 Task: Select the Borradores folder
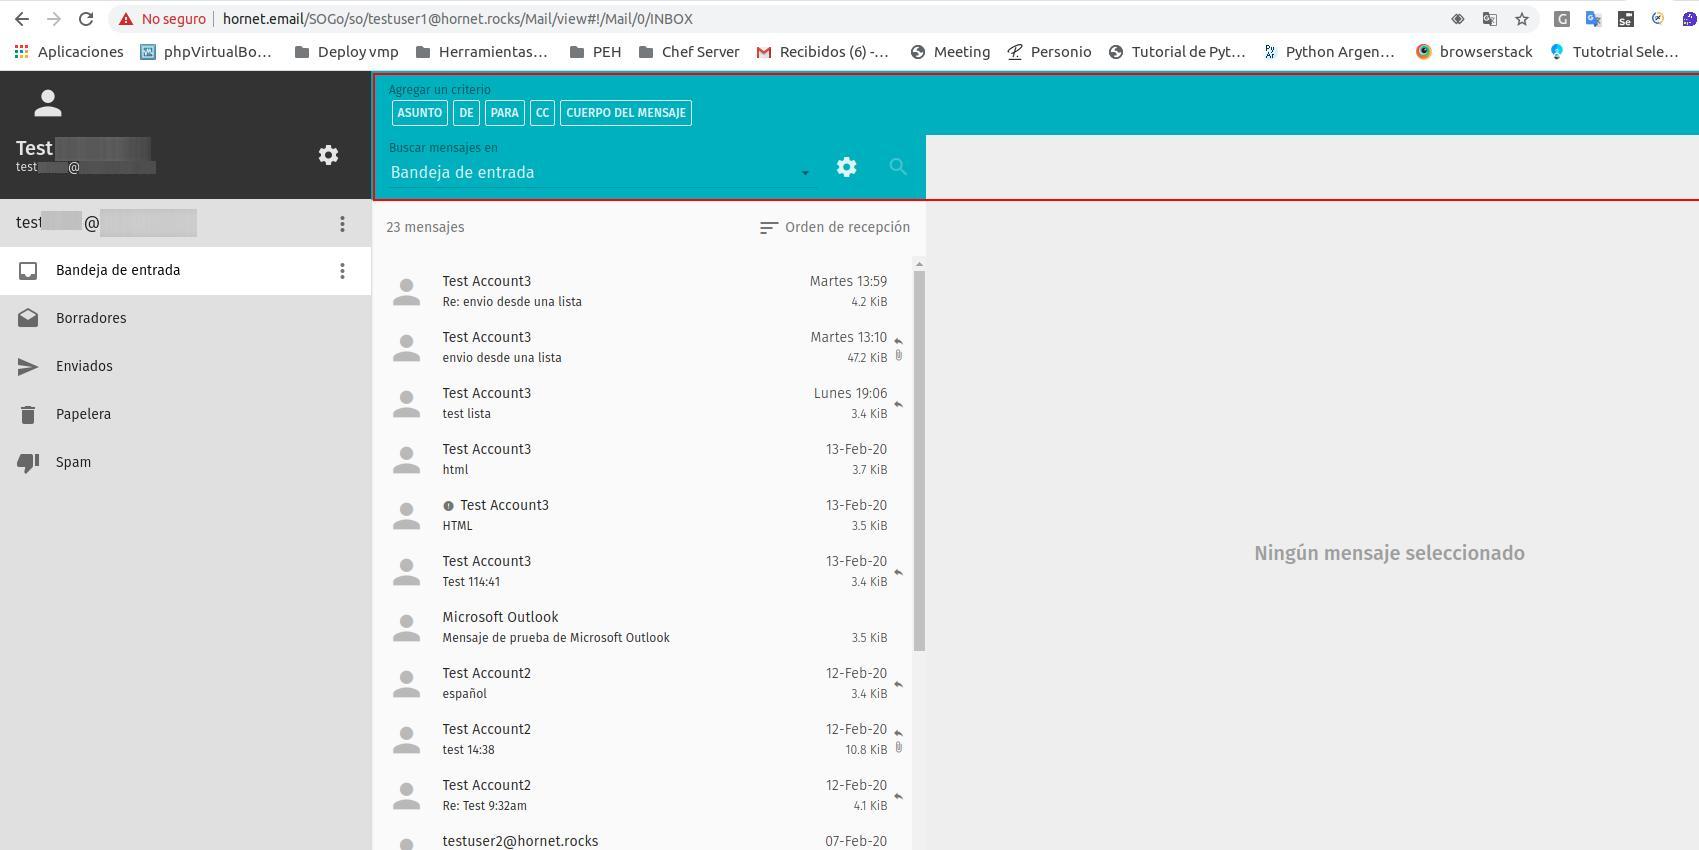coord(91,318)
